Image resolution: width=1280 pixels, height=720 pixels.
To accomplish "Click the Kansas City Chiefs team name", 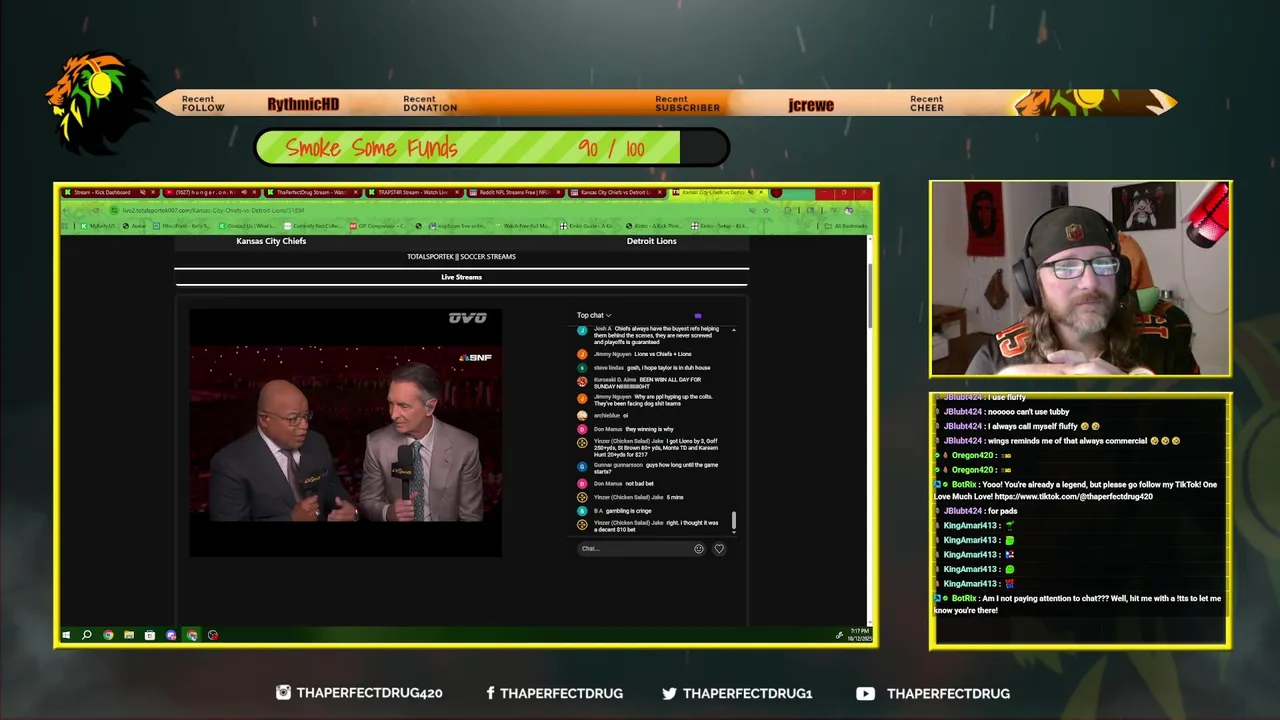I will (x=271, y=241).
